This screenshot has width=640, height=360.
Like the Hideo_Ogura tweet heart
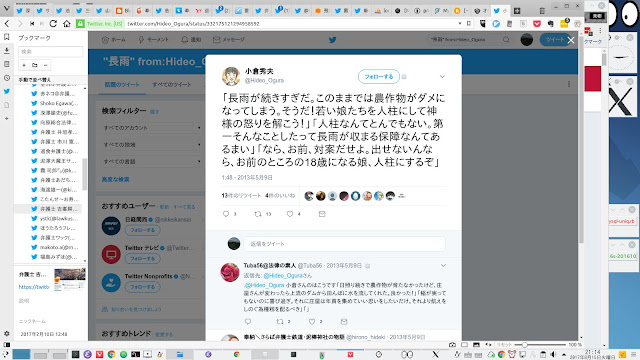click(290, 214)
